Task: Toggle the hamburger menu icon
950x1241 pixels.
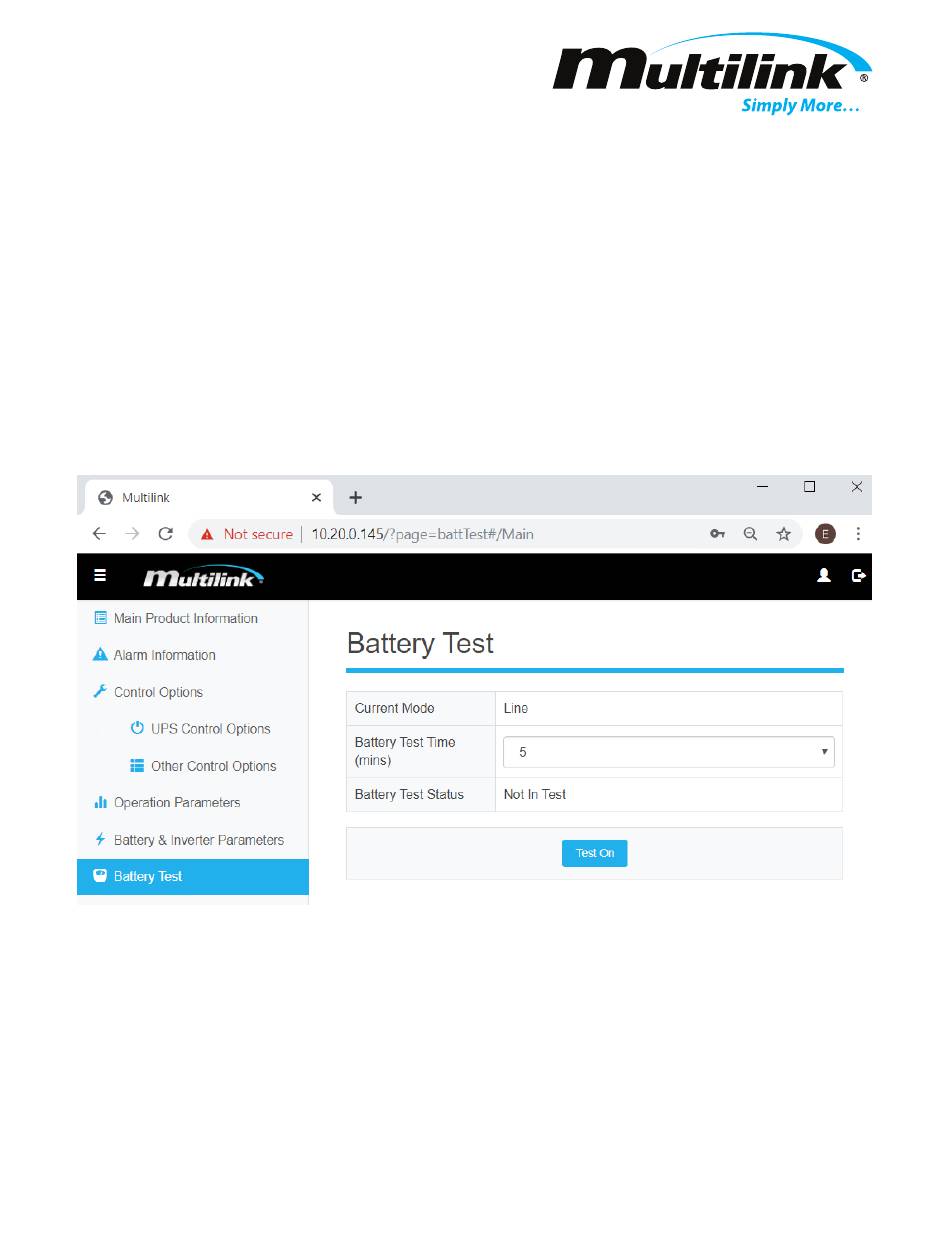Action: pos(100,576)
